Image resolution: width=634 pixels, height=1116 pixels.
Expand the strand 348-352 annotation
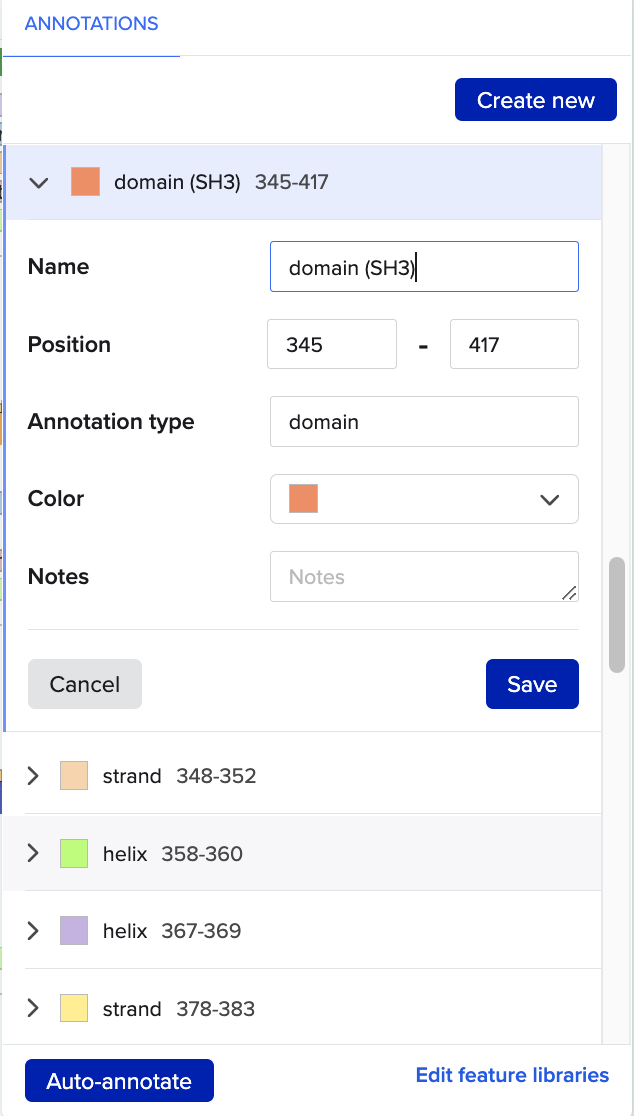33,775
